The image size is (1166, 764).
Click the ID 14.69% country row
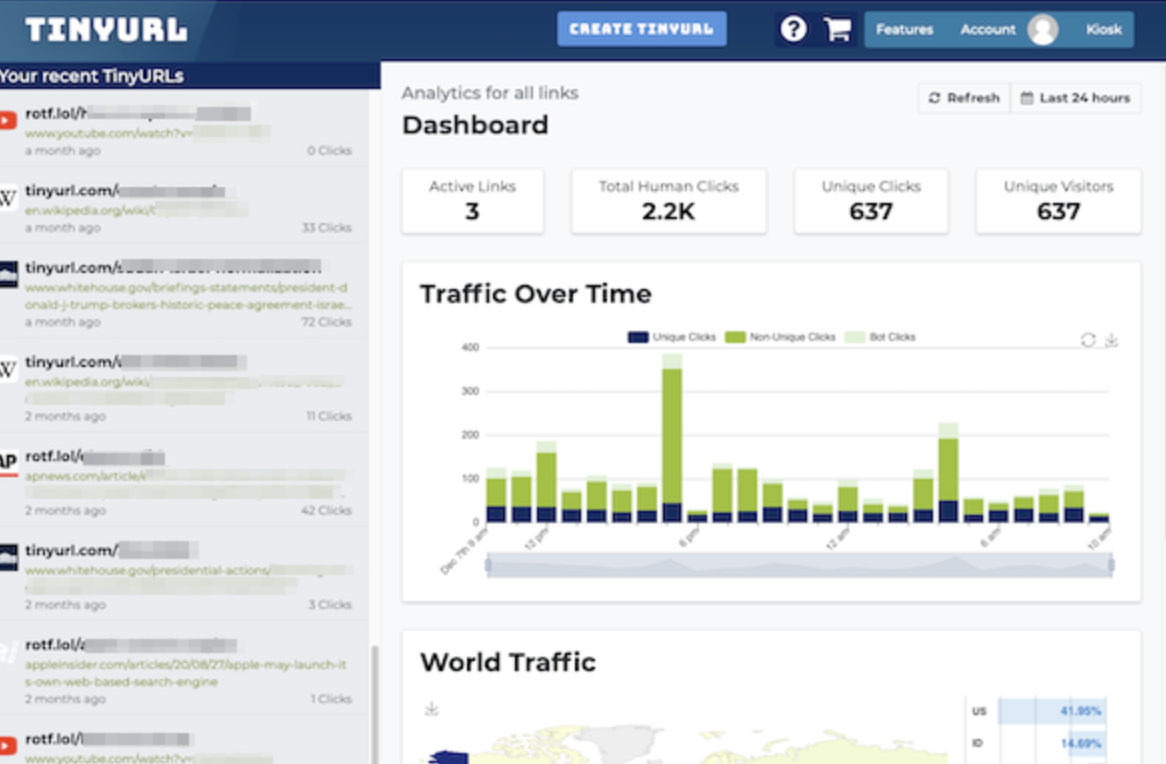(x=1037, y=743)
